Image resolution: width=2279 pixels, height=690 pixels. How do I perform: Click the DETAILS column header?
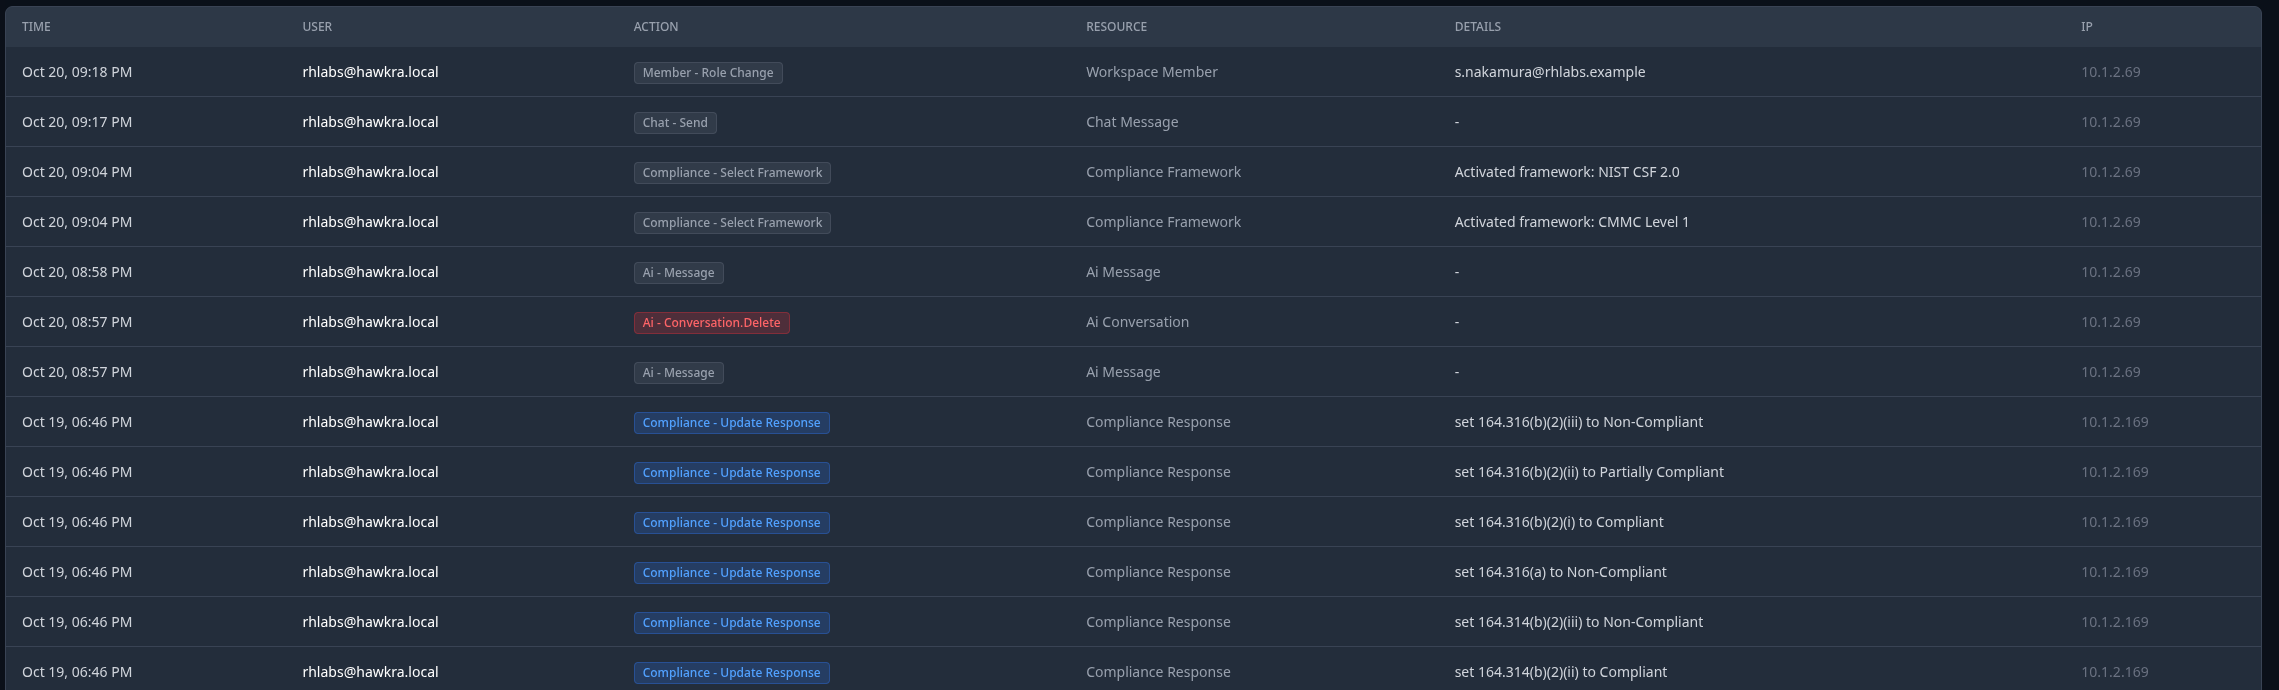coord(1477,27)
